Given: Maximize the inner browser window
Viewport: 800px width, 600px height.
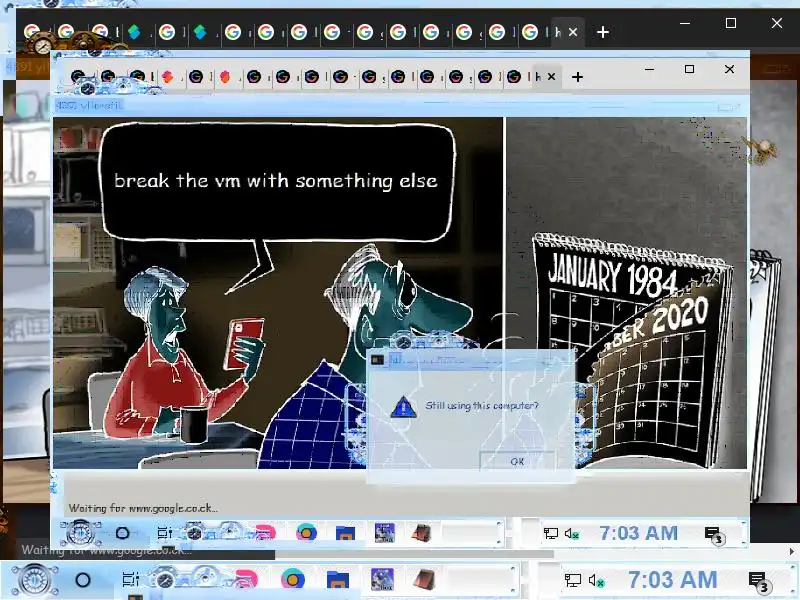Looking at the screenshot, I should 689,69.
